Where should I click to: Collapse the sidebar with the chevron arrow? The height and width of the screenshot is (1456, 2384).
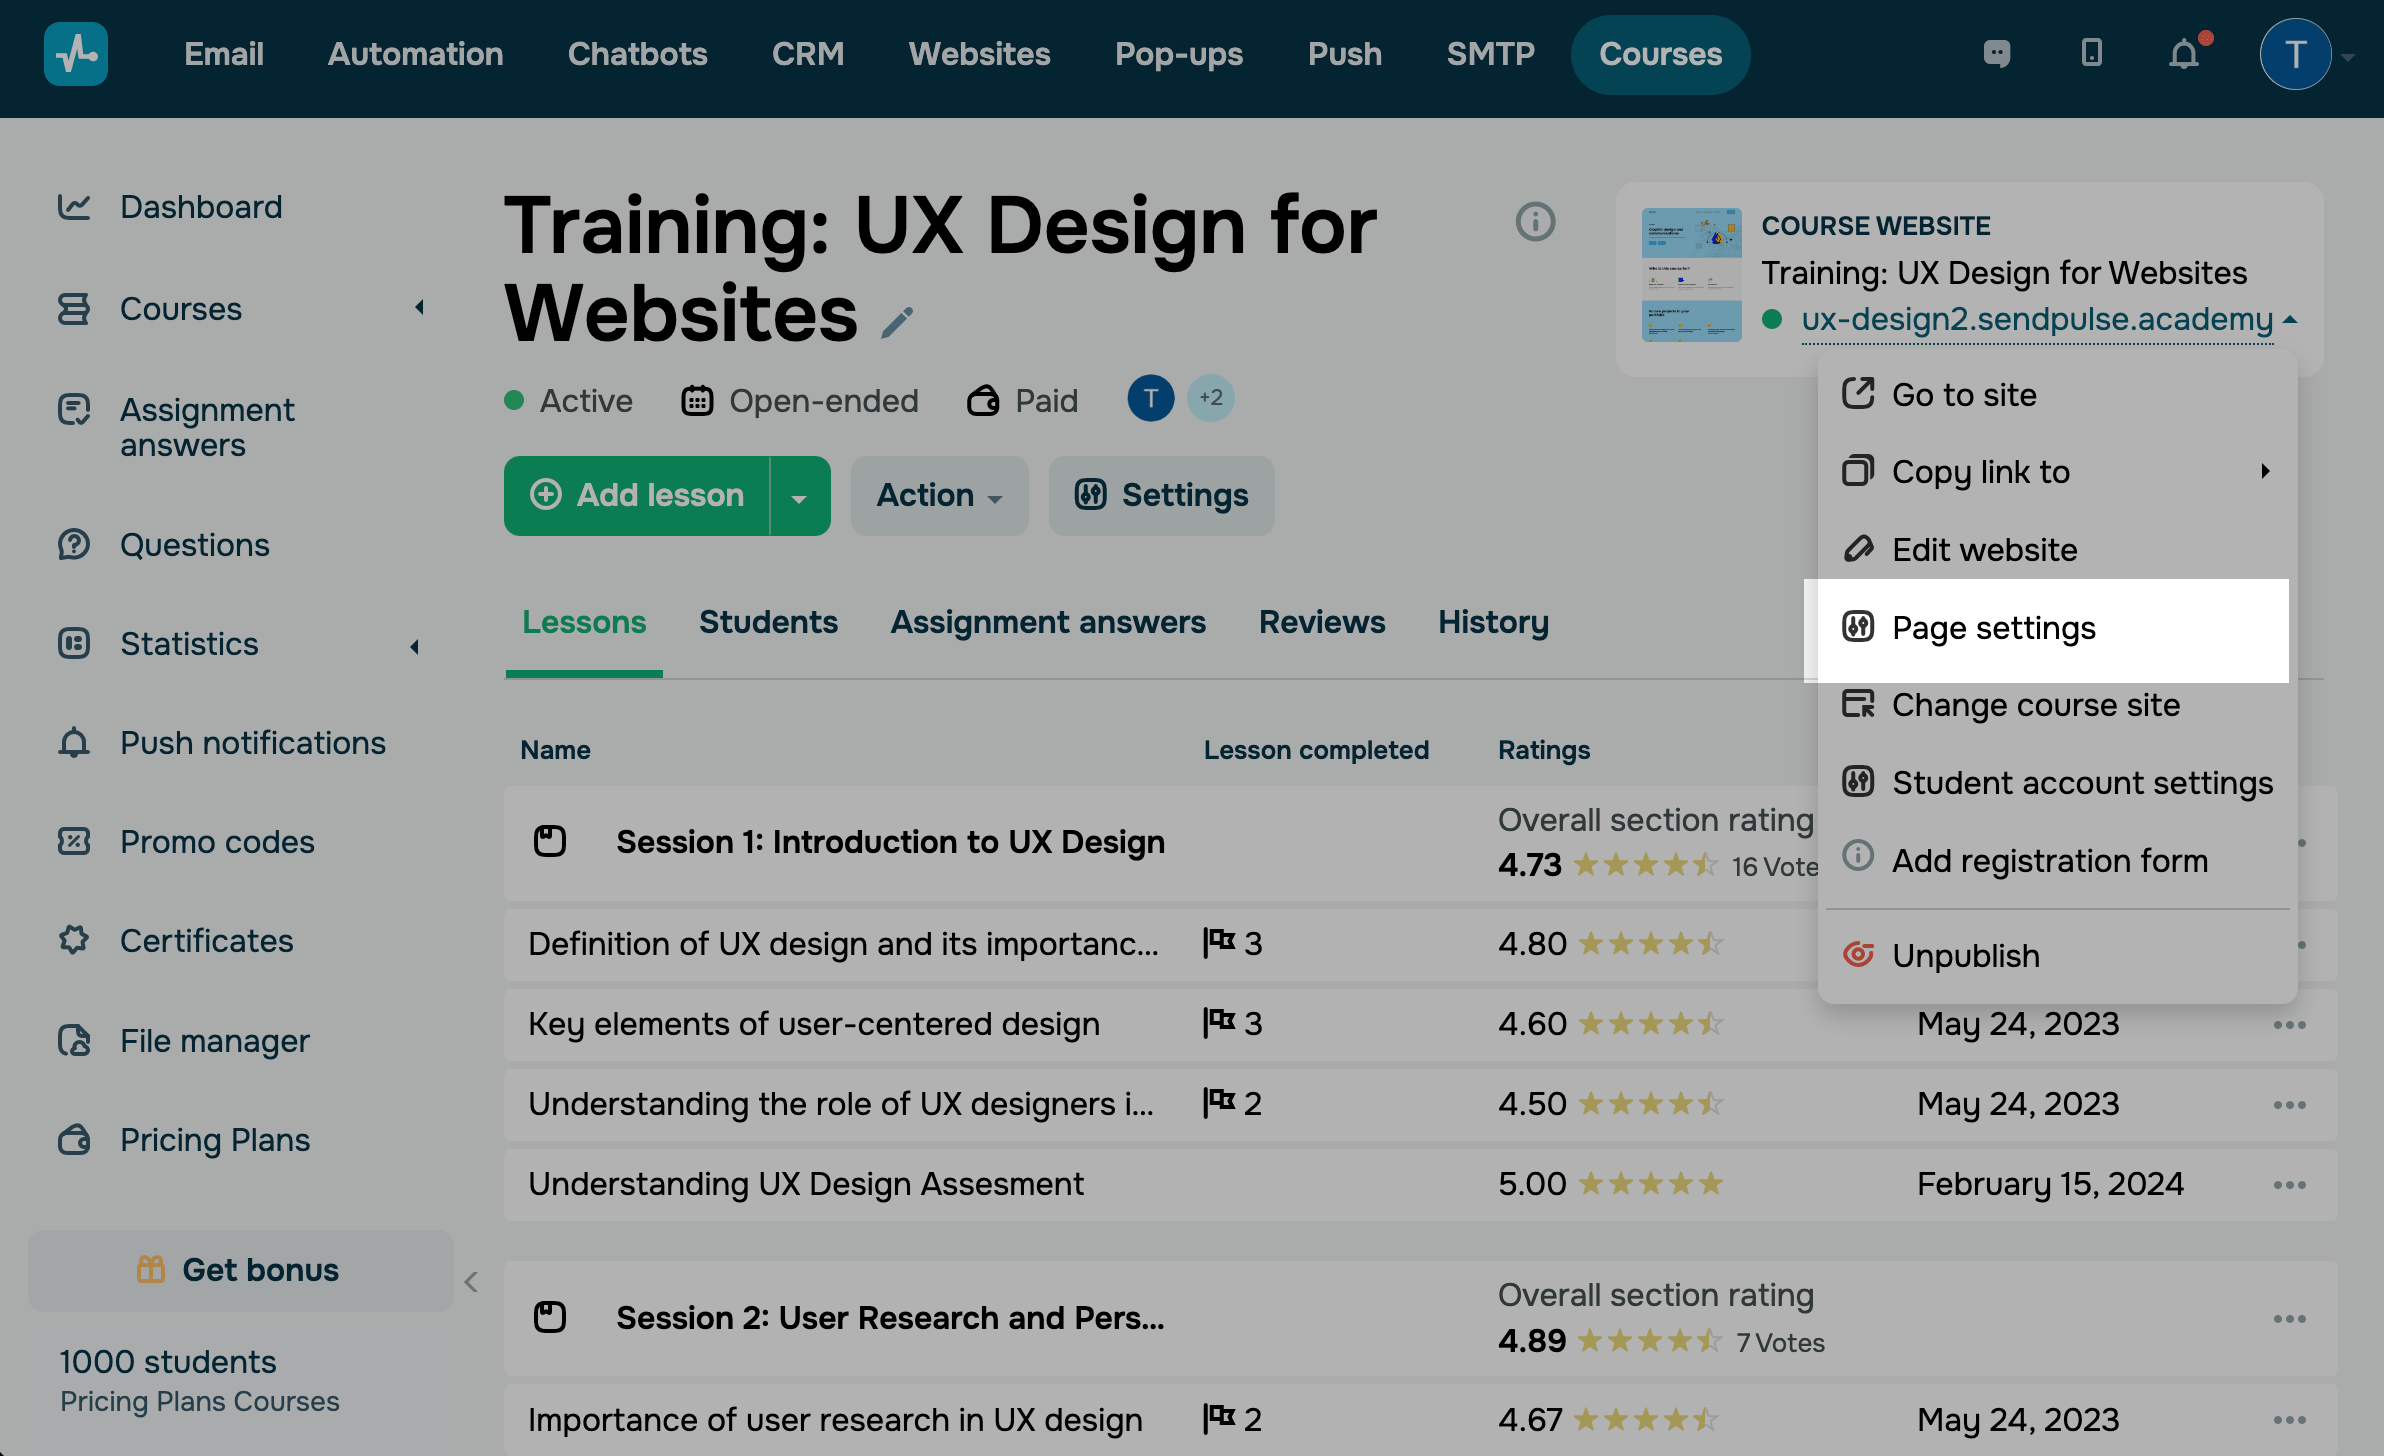pos(471,1282)
